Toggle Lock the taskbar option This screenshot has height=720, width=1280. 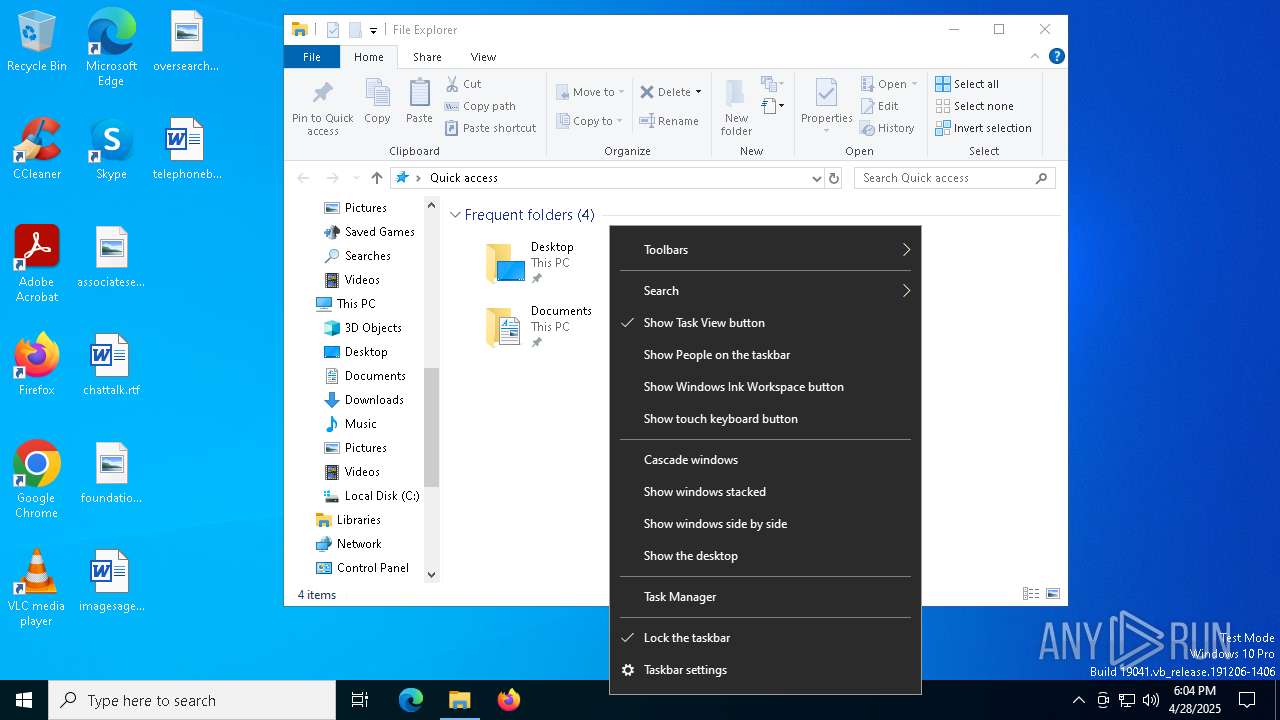765,638
